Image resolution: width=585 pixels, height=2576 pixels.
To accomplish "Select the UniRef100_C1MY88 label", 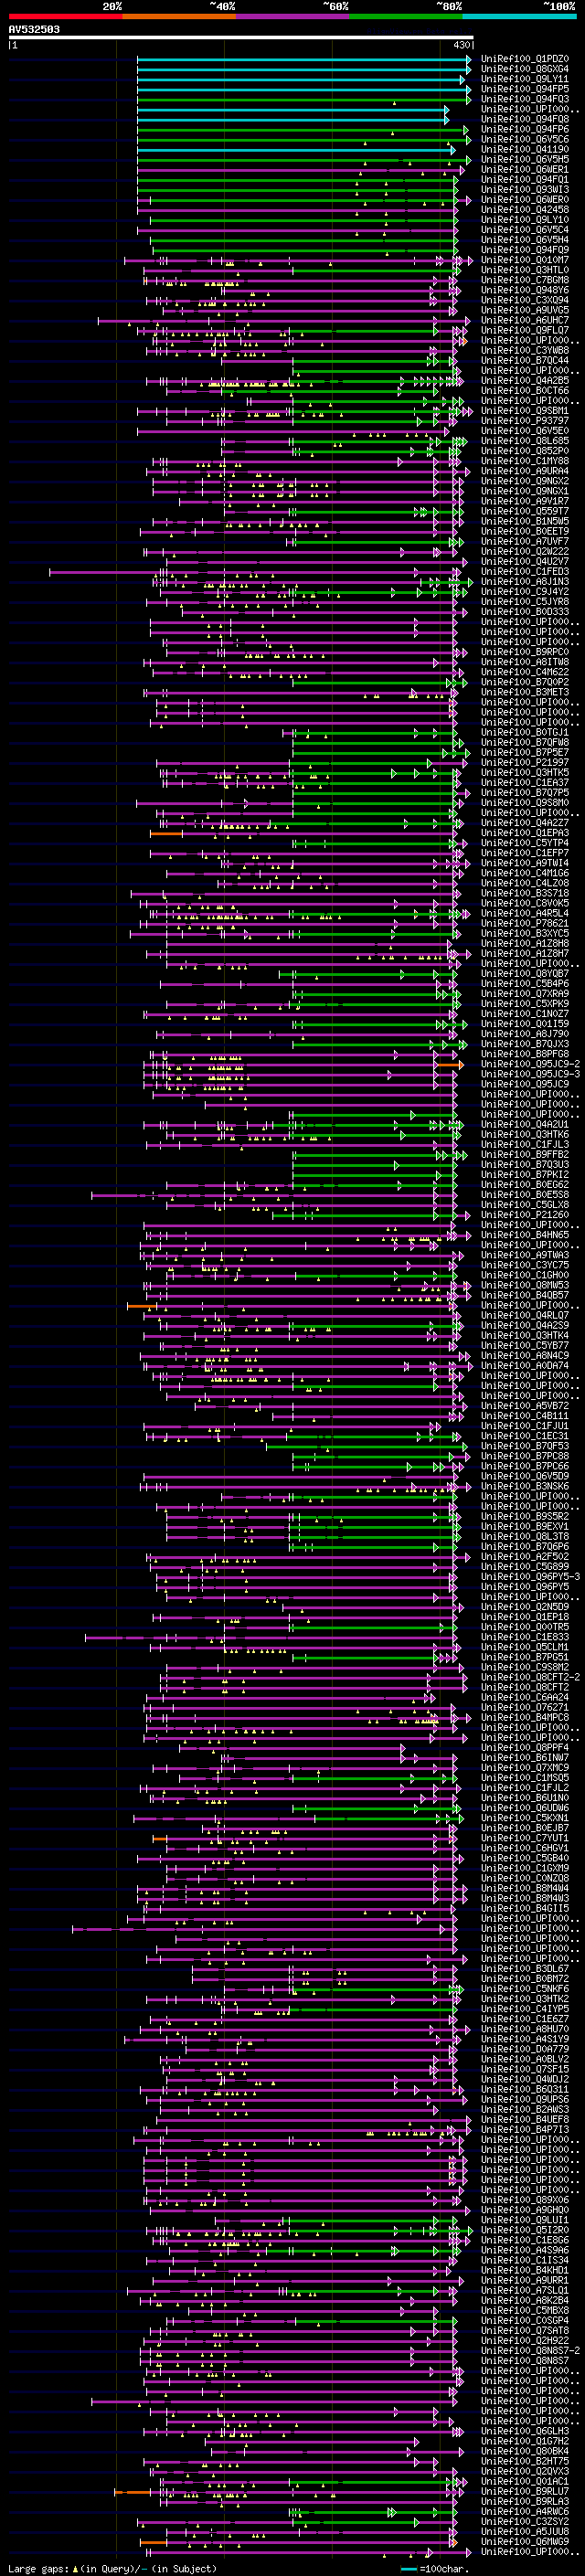I will pos(525,461).
